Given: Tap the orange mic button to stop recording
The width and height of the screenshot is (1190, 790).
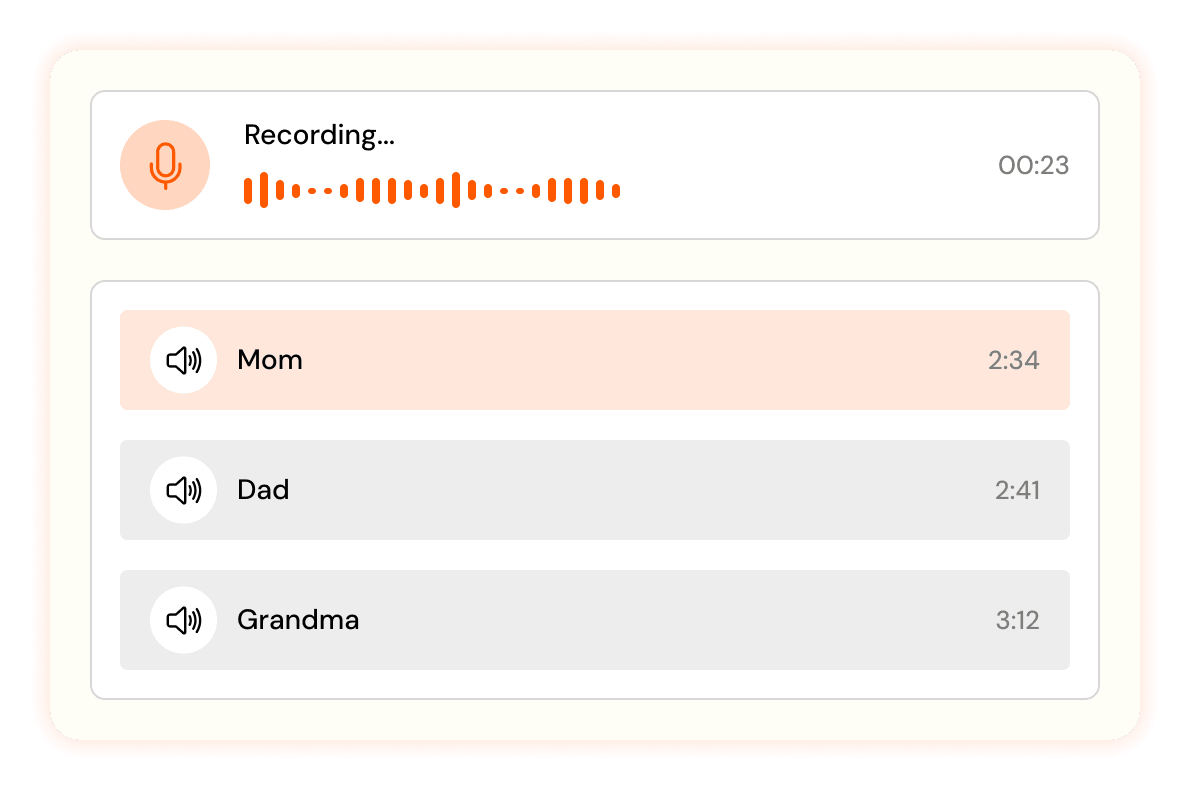Looking at the screenshot, I should click(x=164, y=164).
